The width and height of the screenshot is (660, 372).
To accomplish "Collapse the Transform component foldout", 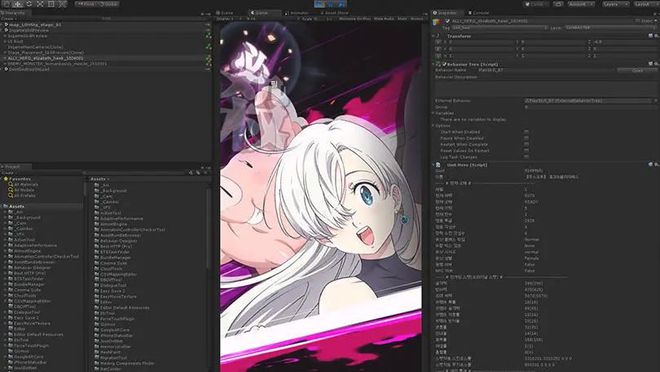I will click(434, 36).
